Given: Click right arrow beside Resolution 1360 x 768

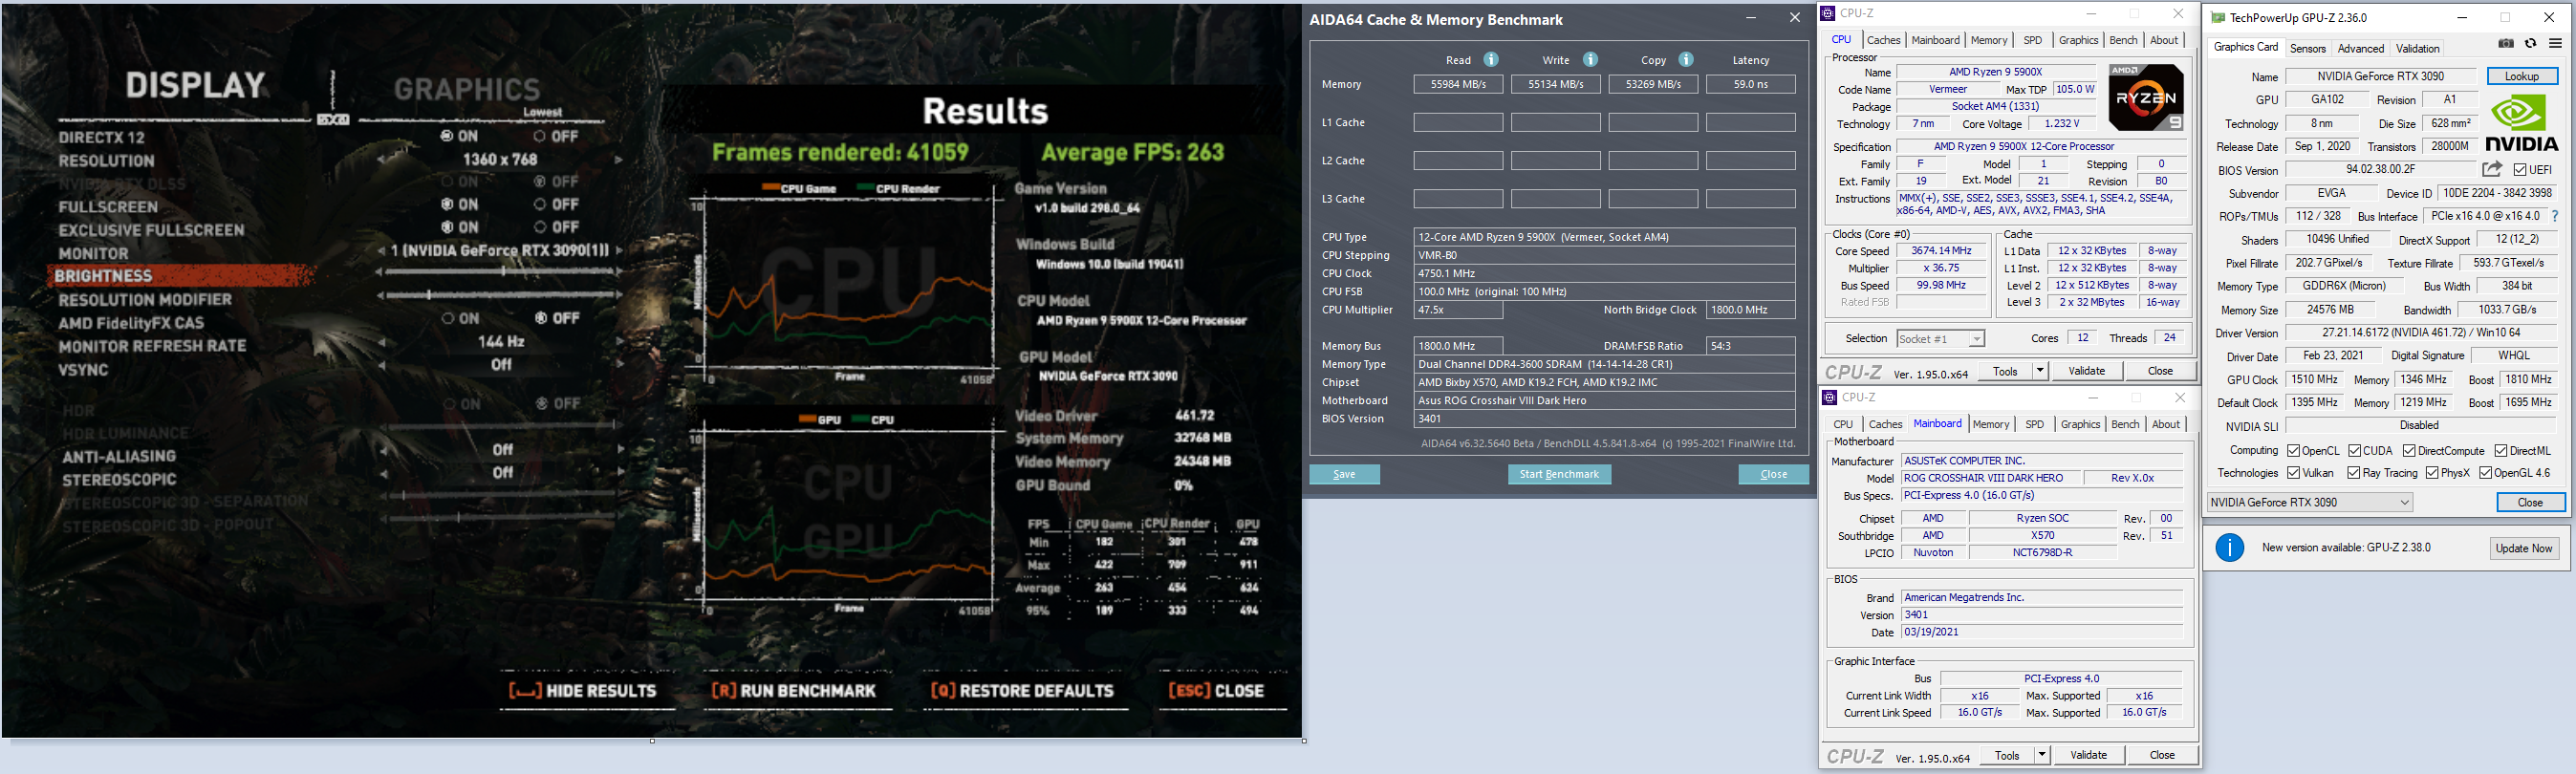Looking at the screenshot, I should (619, 160).
